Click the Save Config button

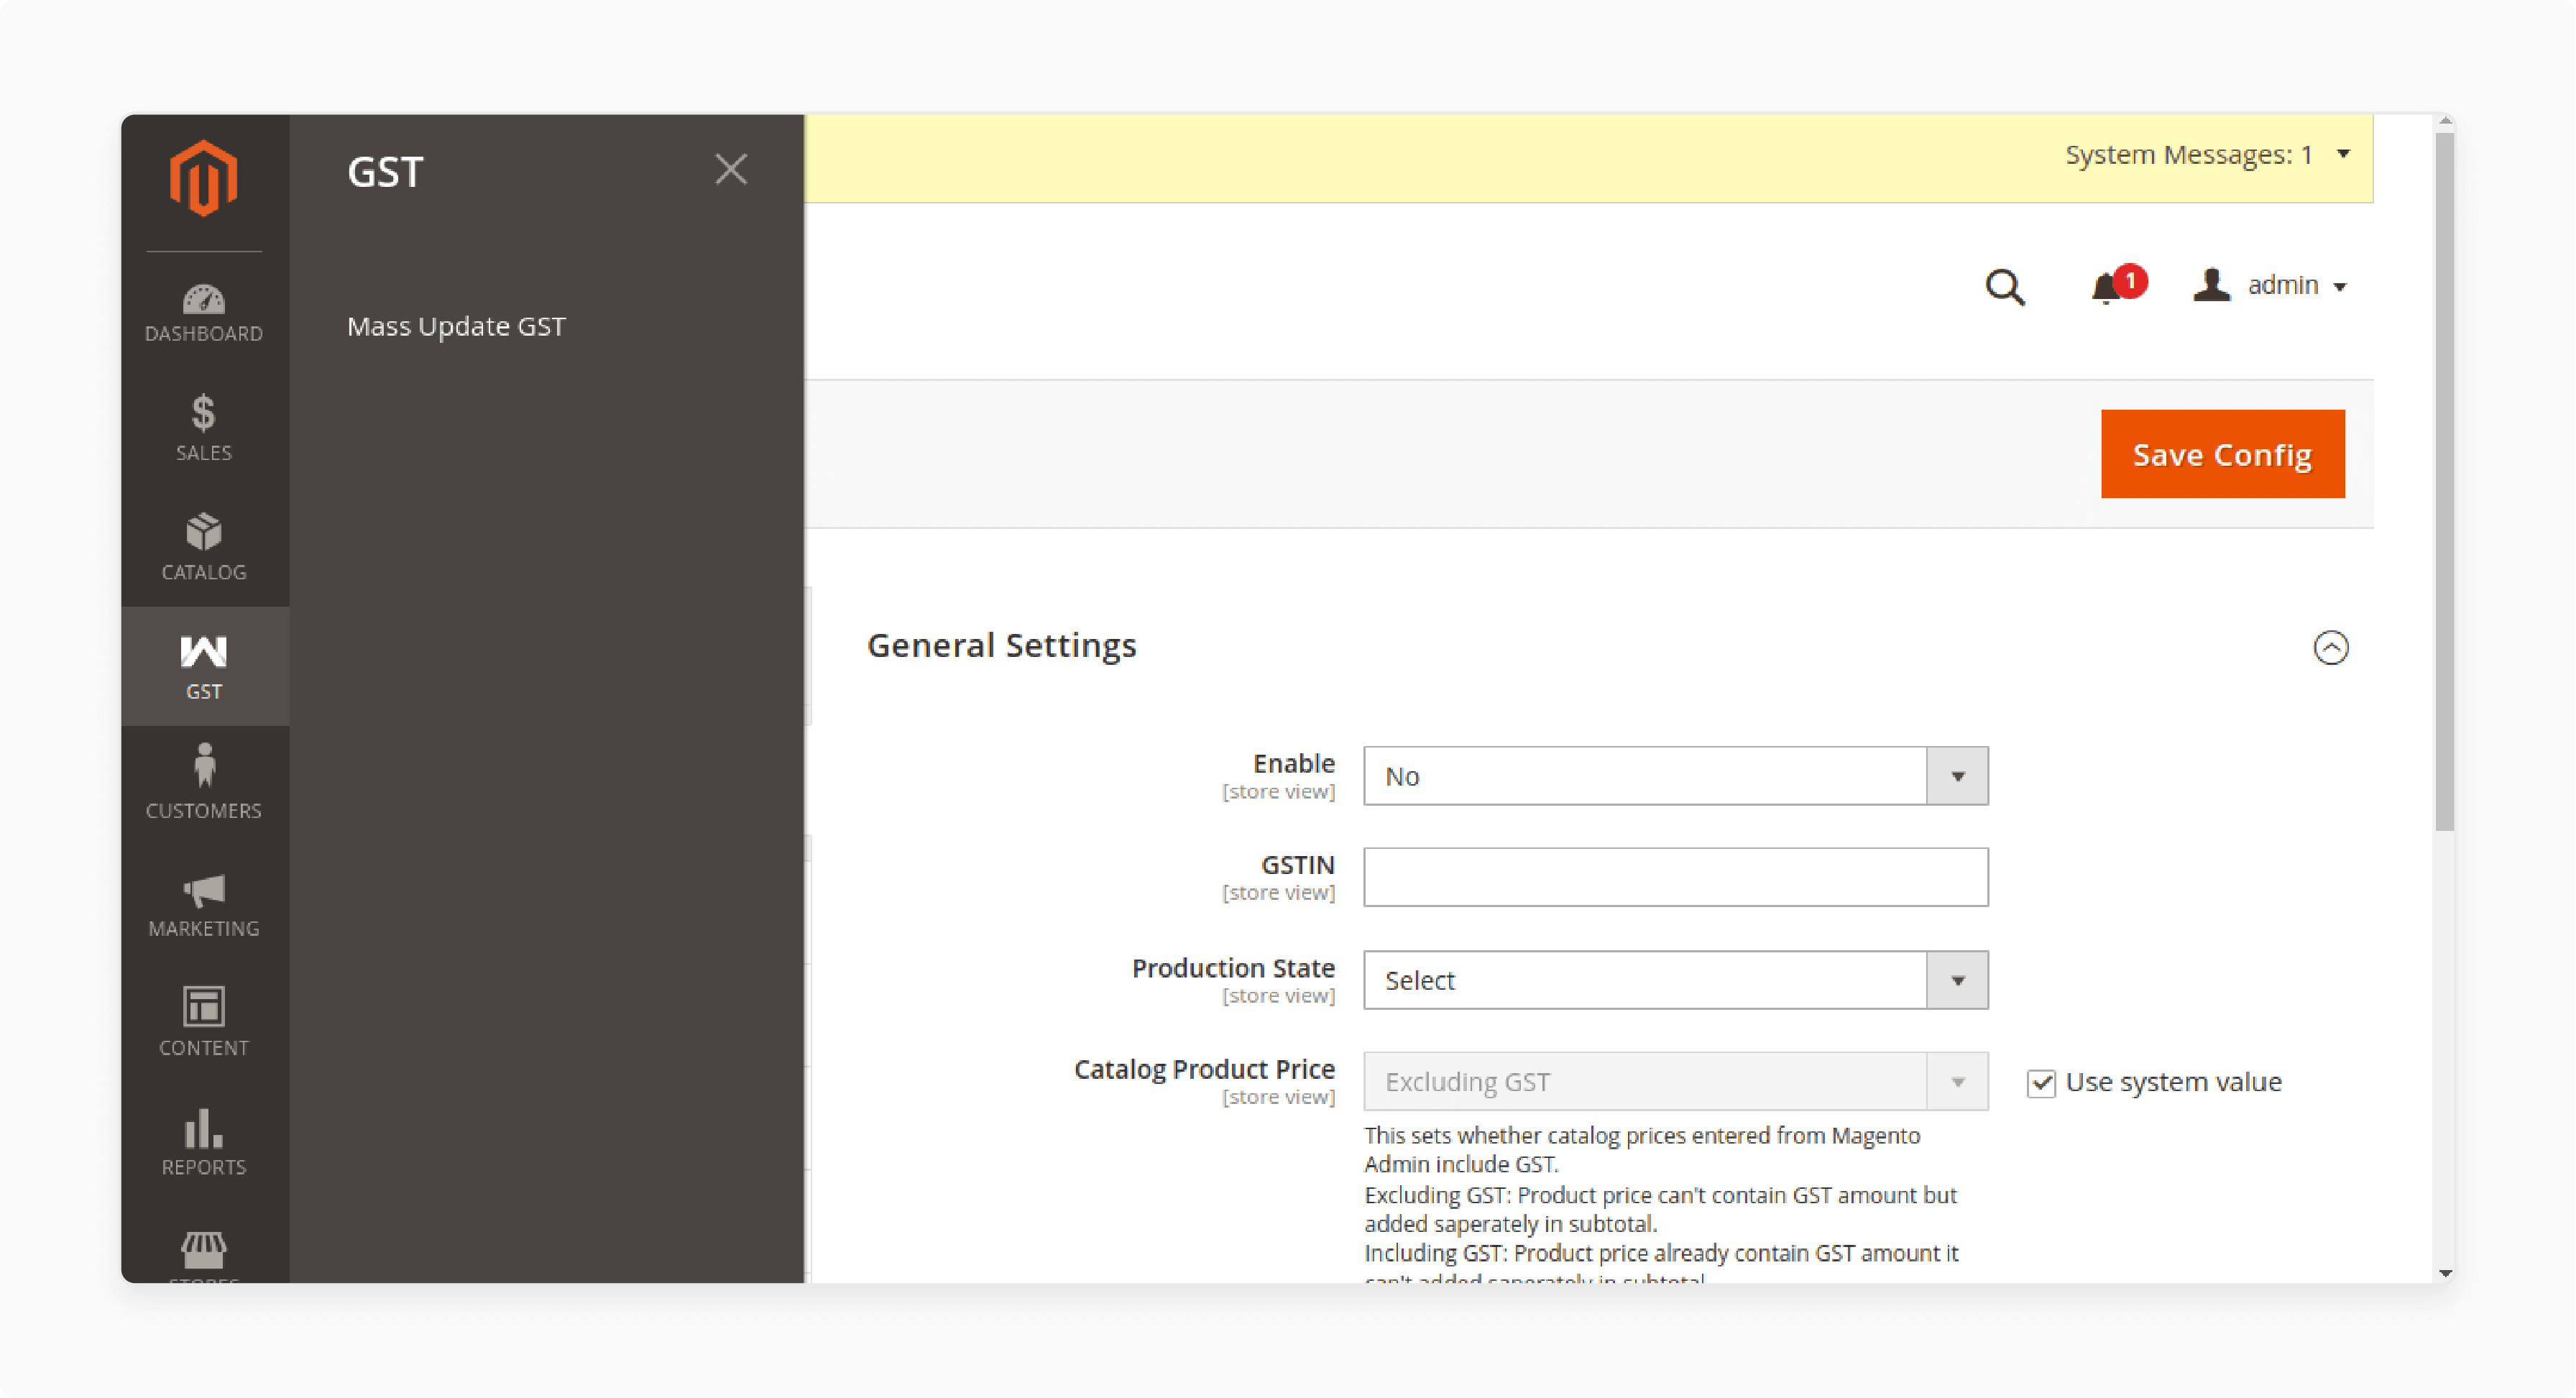point(2222,454)
